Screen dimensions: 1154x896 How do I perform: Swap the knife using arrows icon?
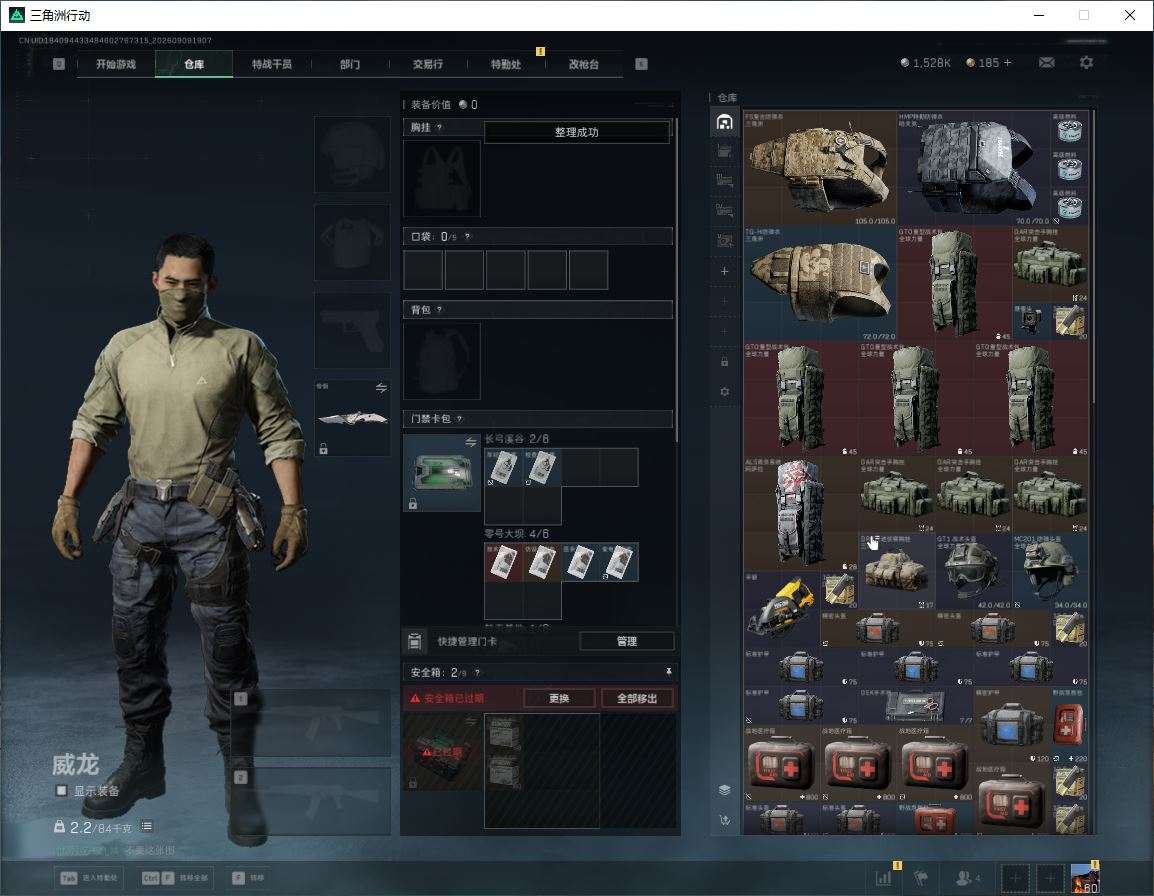tap(380, 388)
